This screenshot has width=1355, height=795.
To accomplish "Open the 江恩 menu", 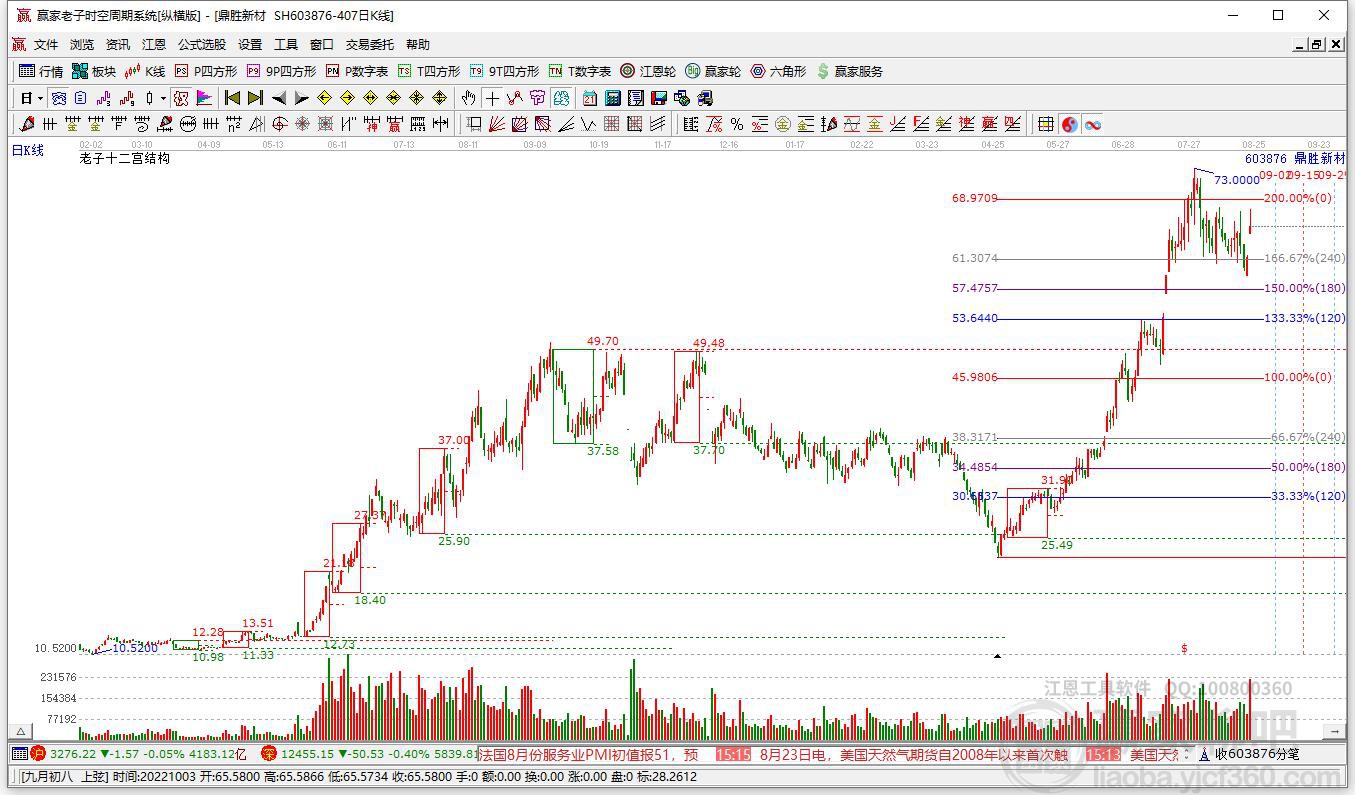I will pos(154,45).
